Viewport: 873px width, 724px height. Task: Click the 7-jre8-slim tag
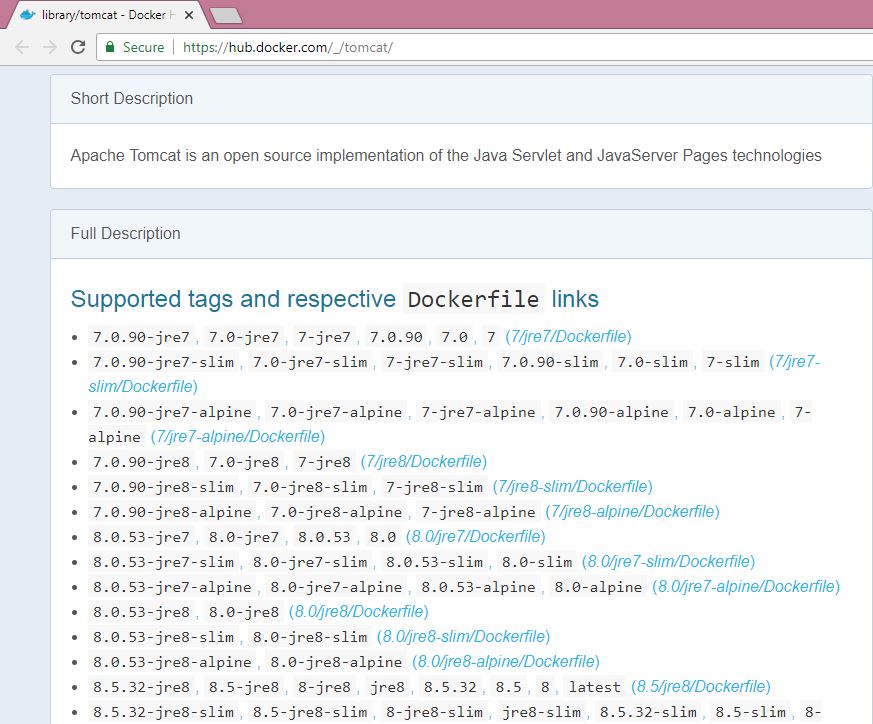pos(434,487)
